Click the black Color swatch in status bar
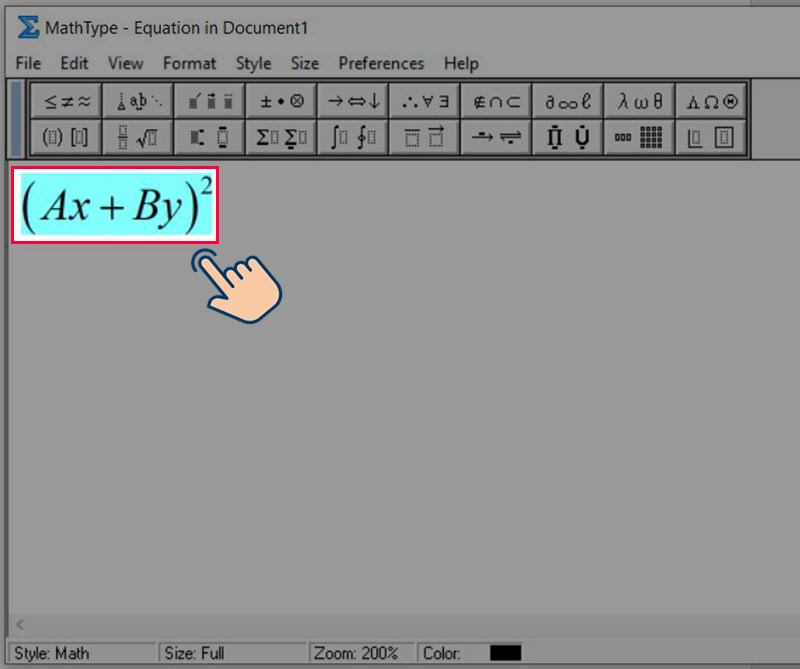 [x=505, y=653]
